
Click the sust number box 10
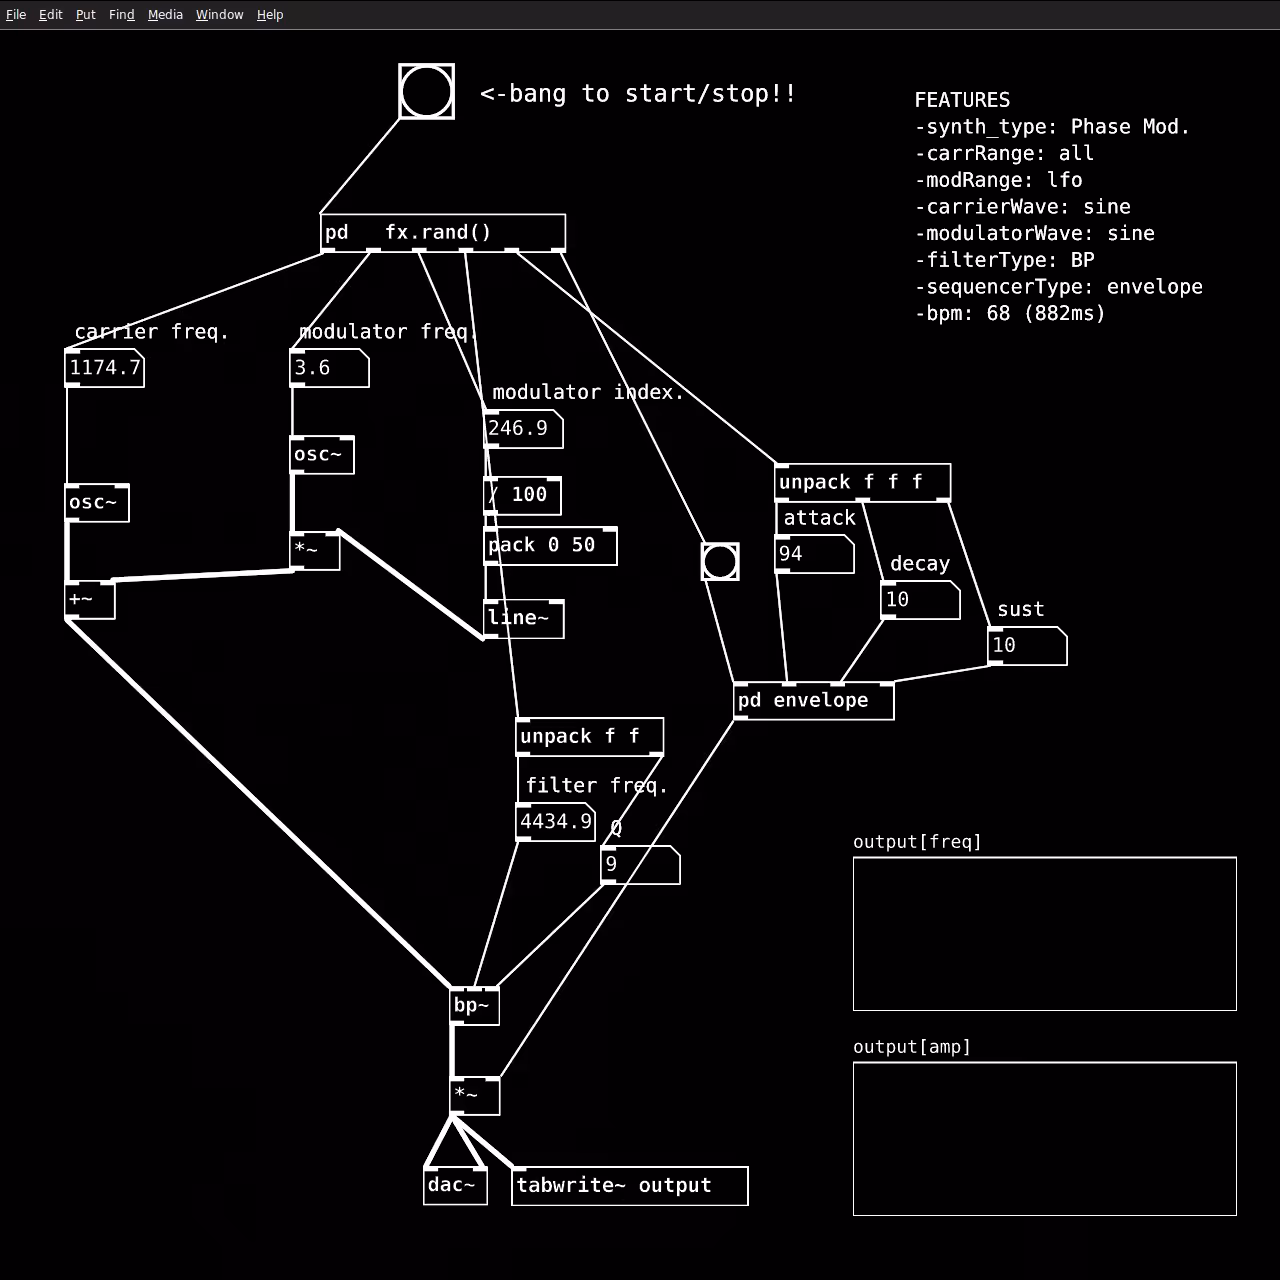tap(1027, 646)
